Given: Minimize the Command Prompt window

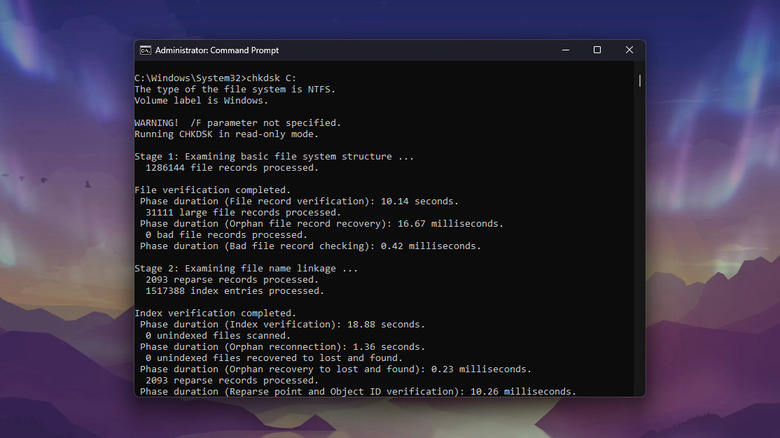Looking at the screenshot, I should click(x=567, y=50).
